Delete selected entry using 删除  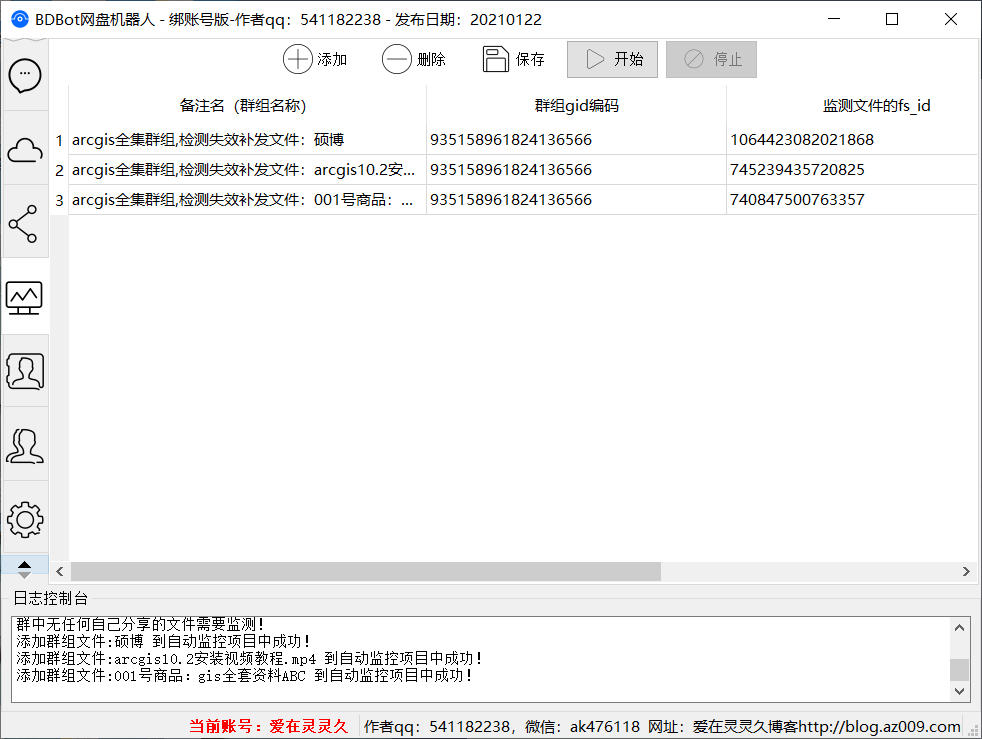414,59
